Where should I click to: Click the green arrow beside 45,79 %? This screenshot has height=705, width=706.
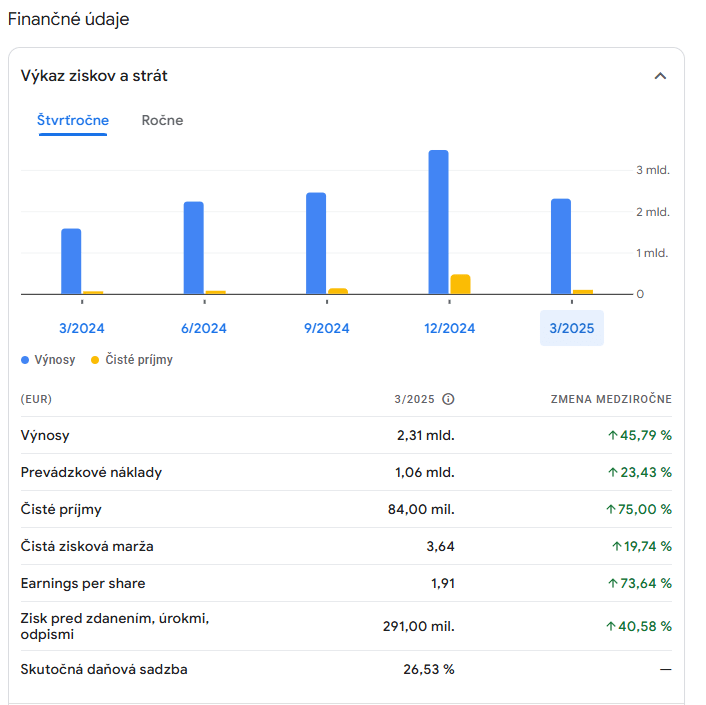coord(612,435)
